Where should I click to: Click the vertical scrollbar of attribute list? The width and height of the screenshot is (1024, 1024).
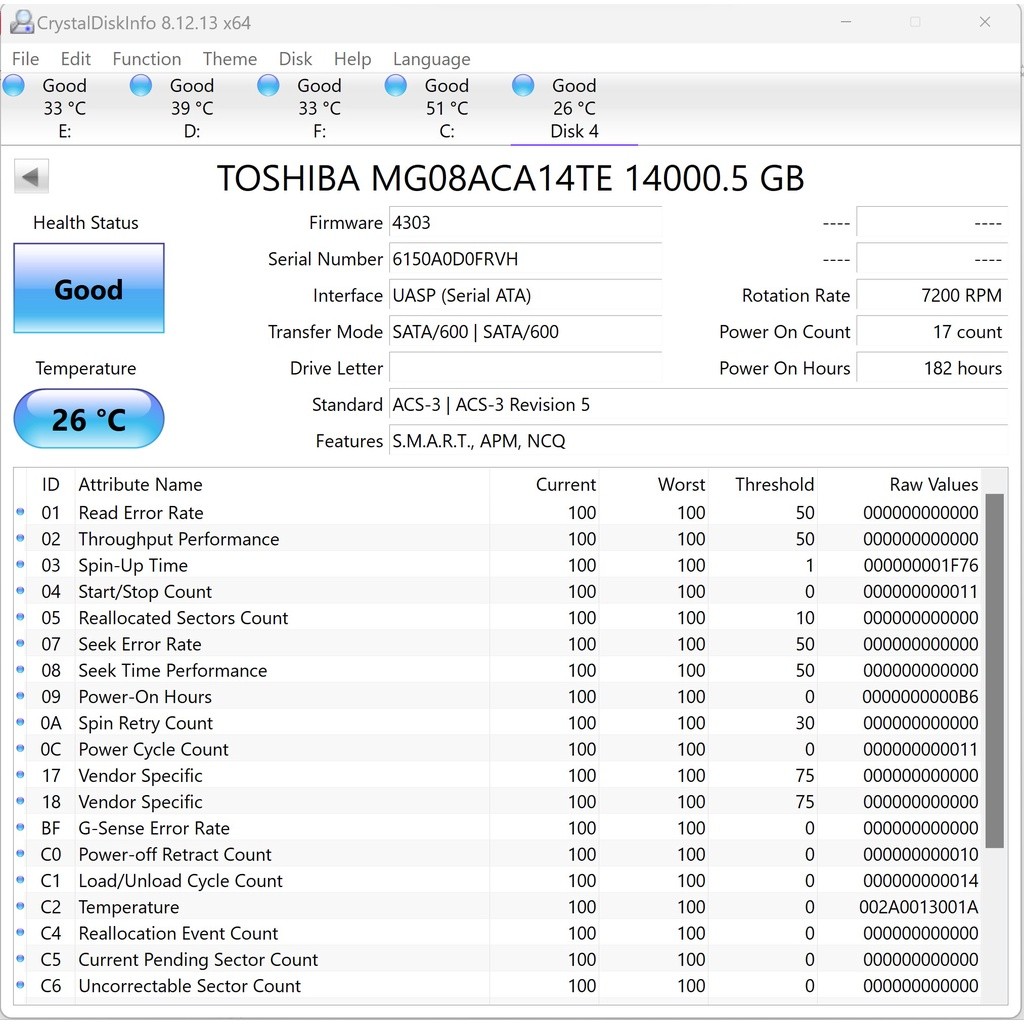click(x=995, y=671)
